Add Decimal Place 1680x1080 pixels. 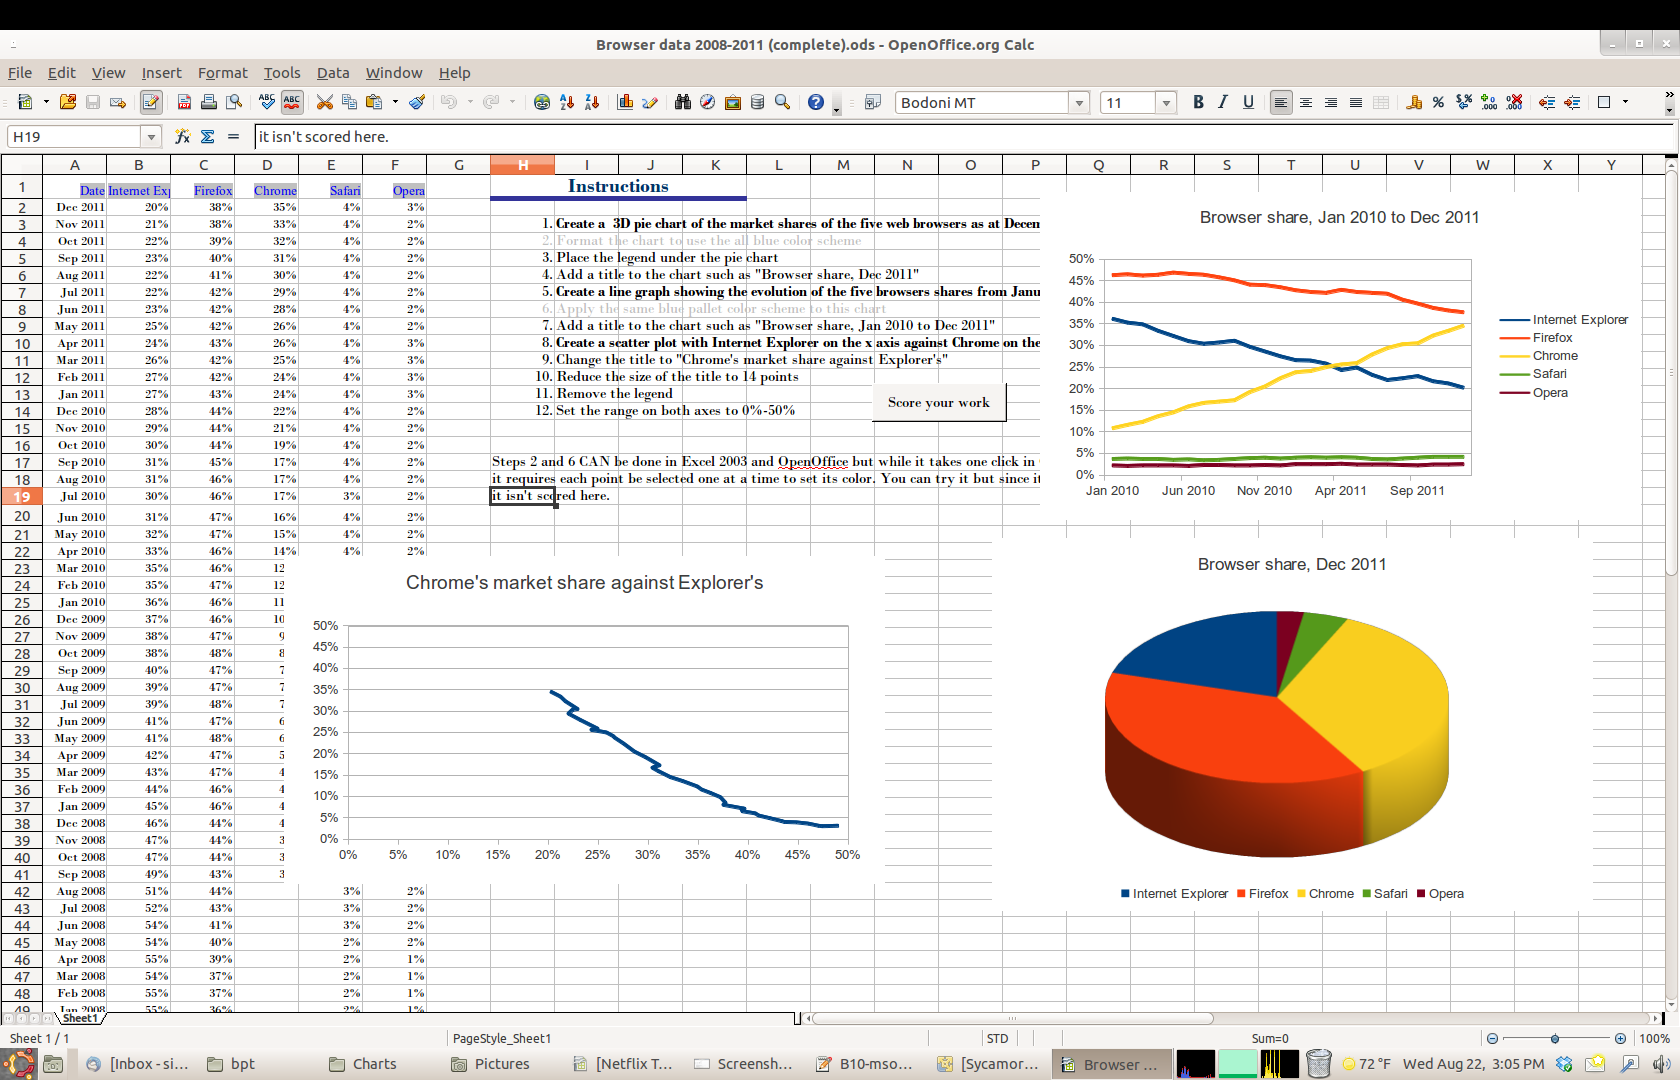[x=1489, y=102]
